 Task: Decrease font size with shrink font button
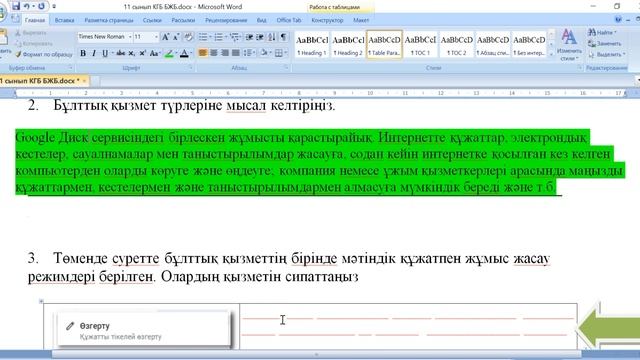[x=176, y=37]
